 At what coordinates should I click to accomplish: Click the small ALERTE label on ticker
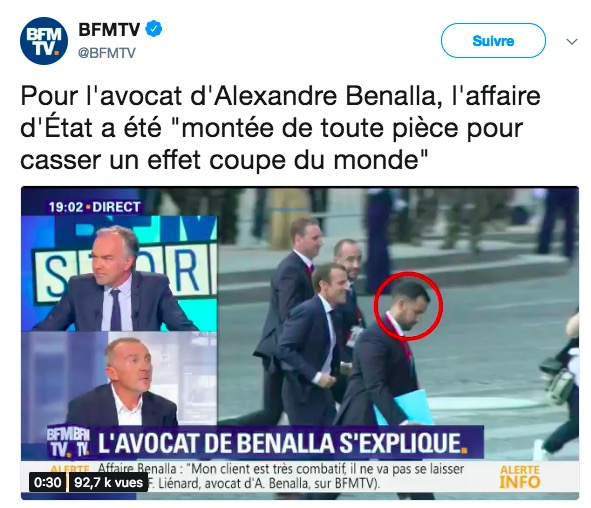pyautogui.click(x=70, y=468)
